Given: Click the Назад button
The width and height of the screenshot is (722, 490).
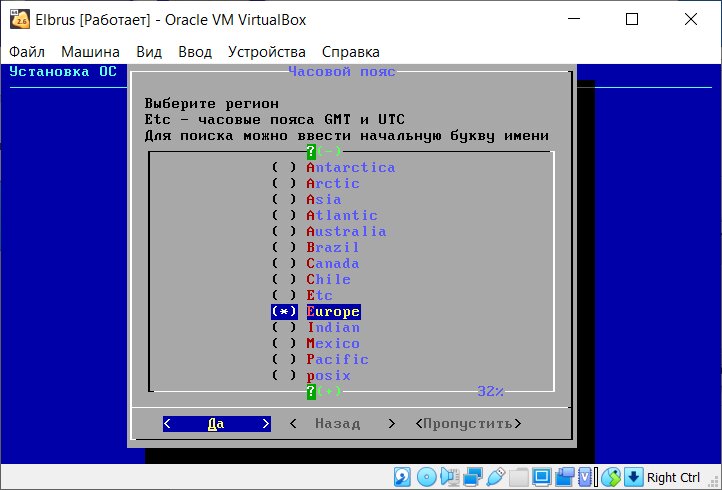Looking at the screenshot, I should pos(337,424).
